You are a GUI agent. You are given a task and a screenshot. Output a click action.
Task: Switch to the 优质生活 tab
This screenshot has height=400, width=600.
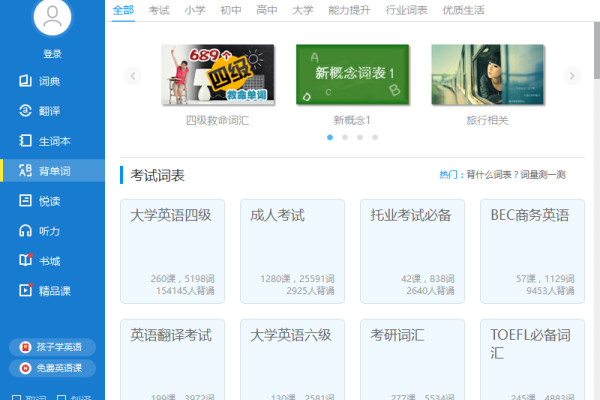click(463, 10)
